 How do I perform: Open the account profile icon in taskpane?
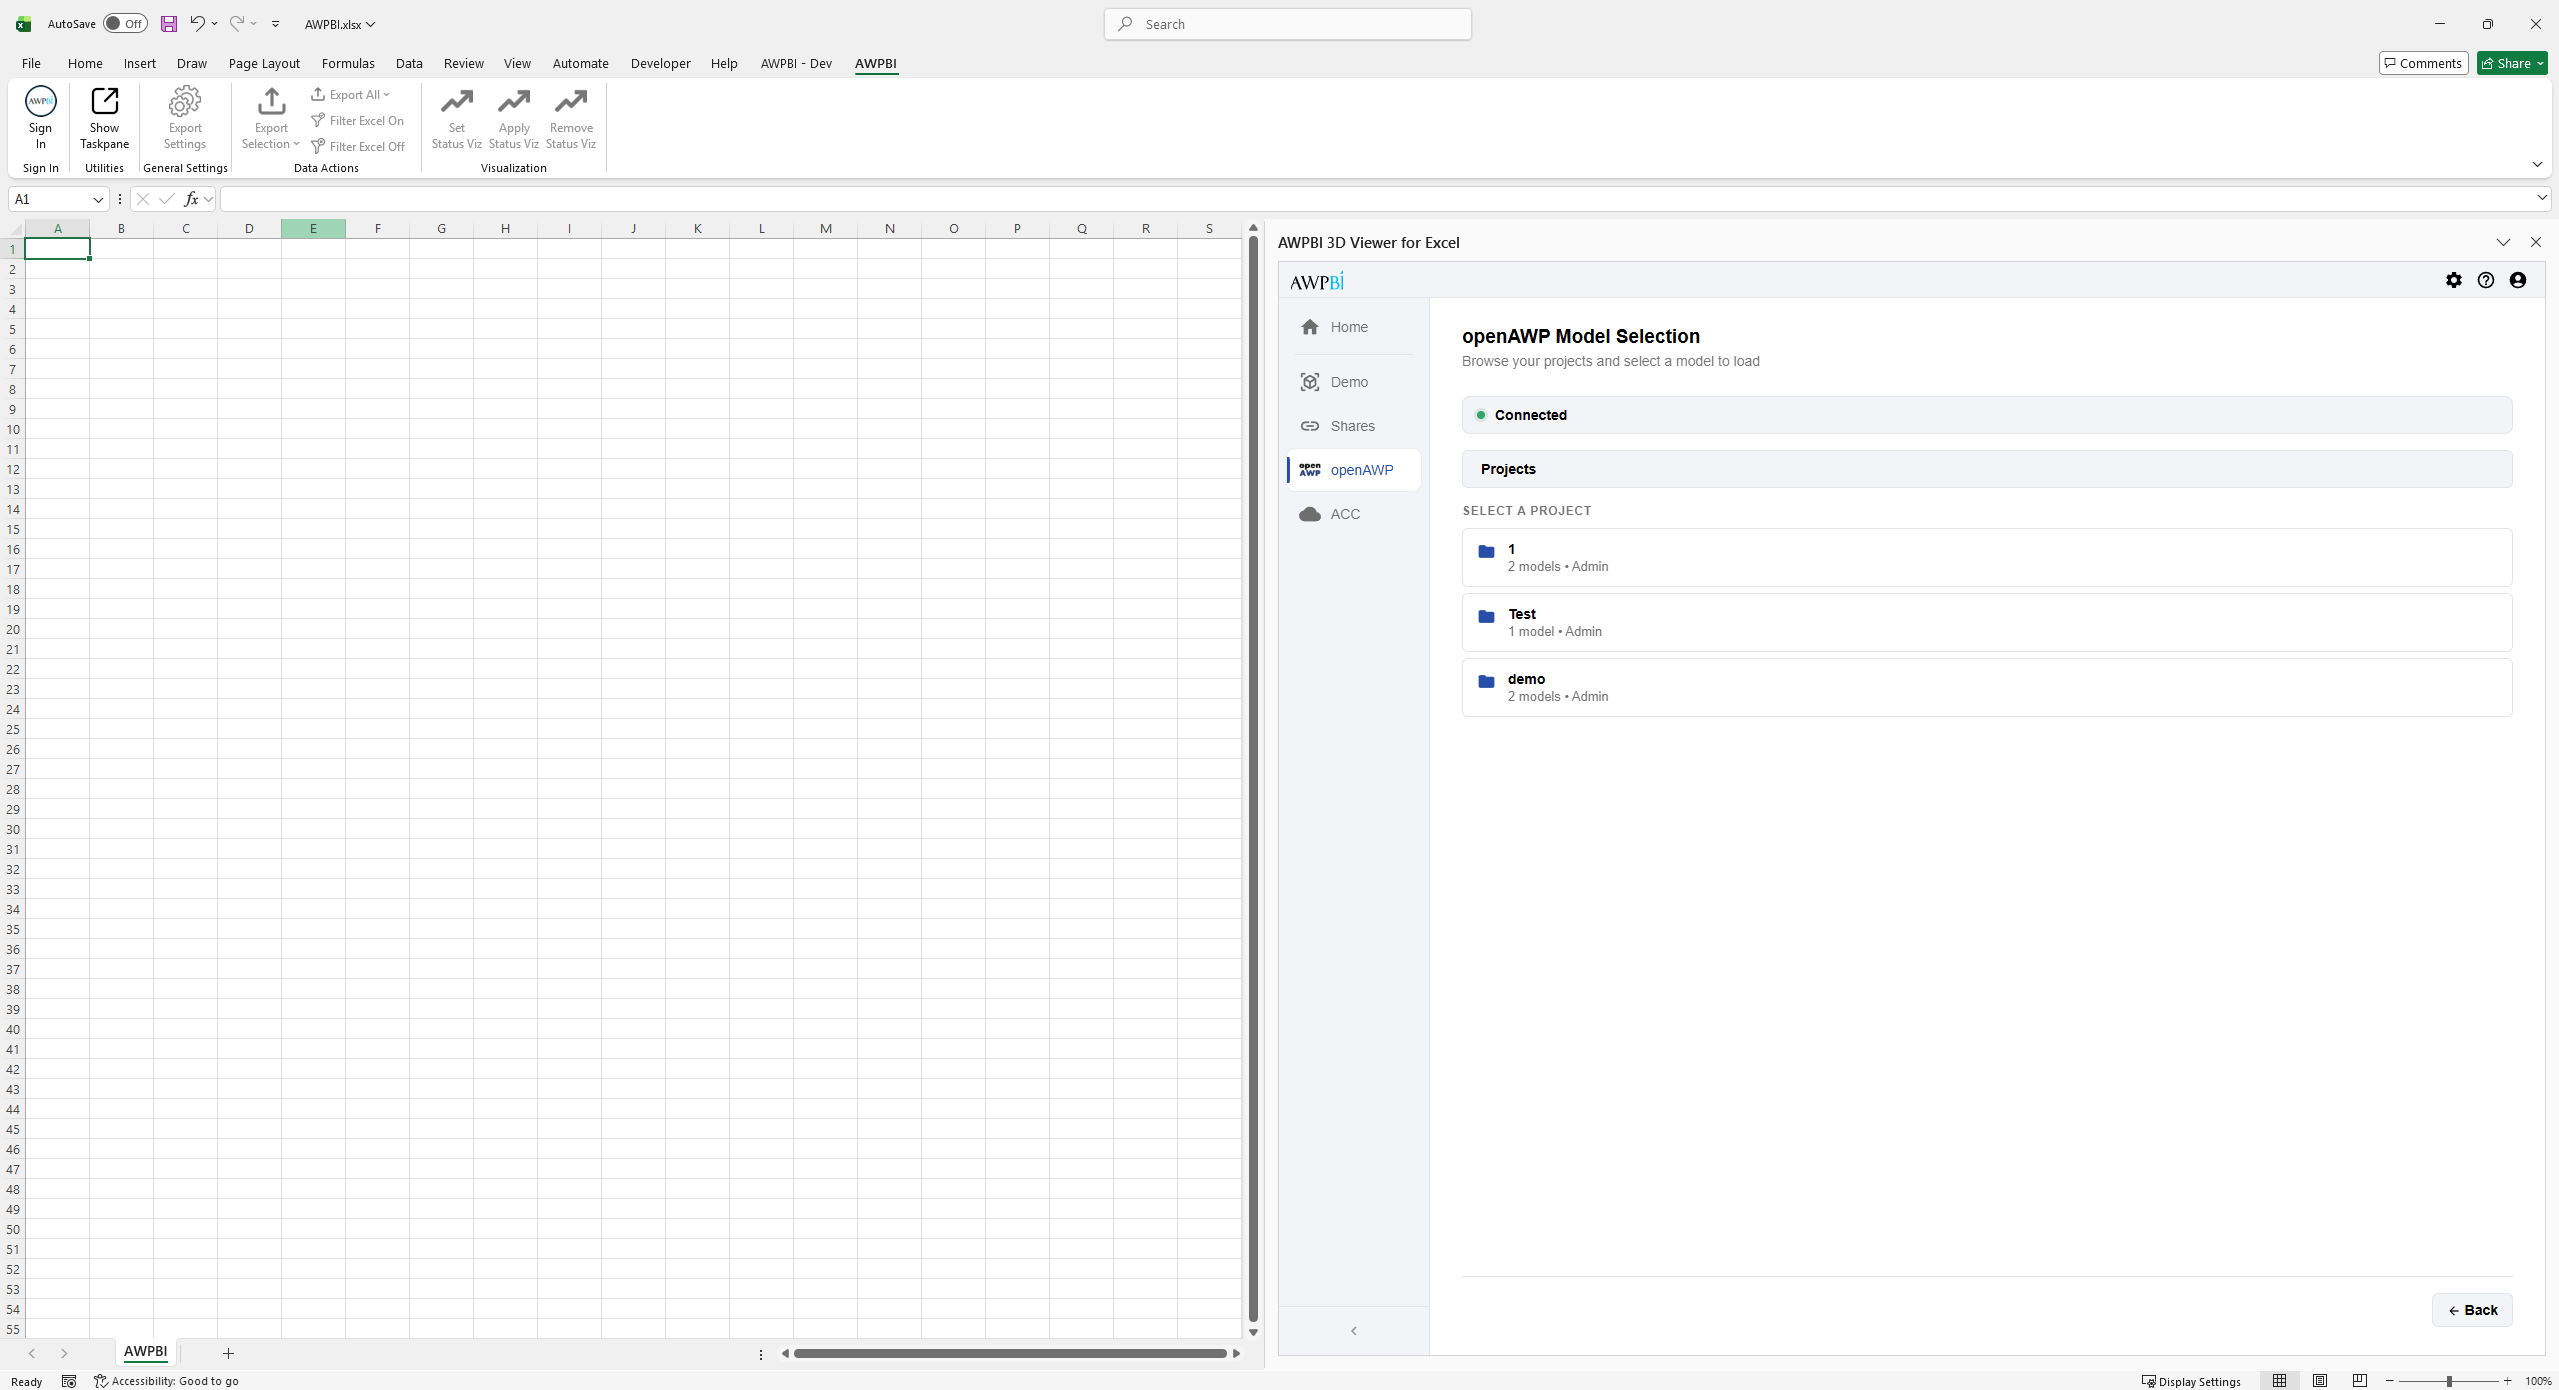click(2517, 280)
